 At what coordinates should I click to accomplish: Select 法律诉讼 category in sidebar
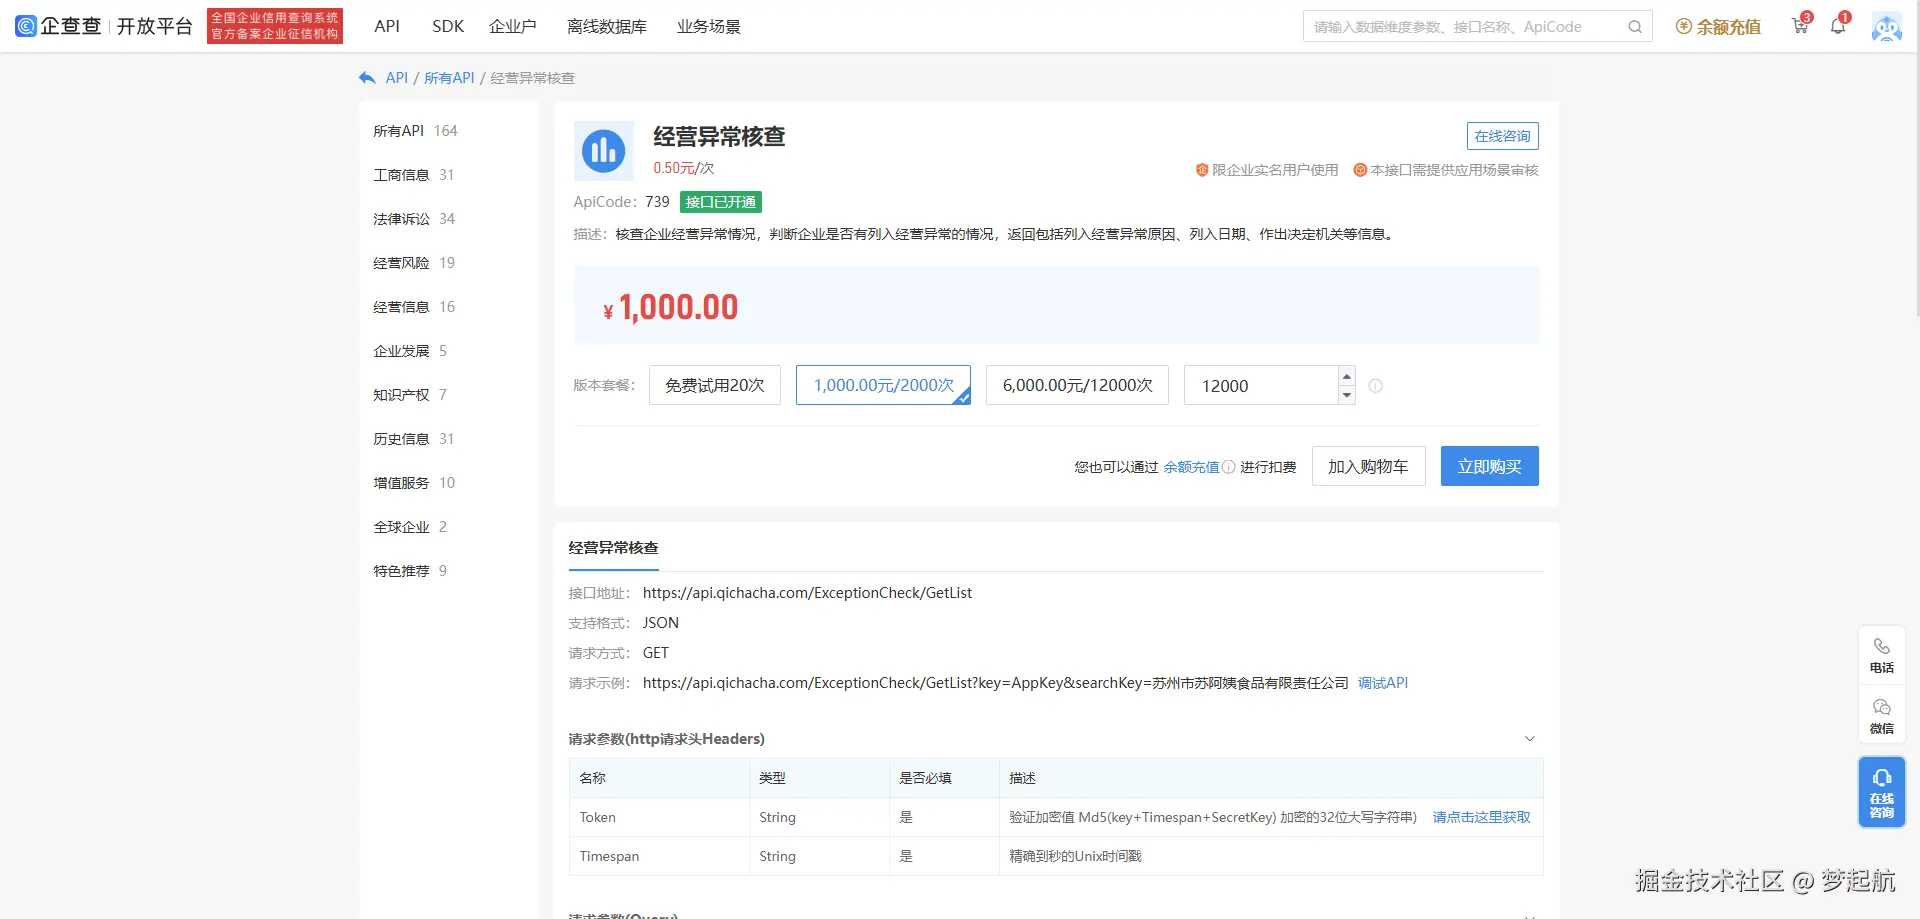[x=413, y=219]
